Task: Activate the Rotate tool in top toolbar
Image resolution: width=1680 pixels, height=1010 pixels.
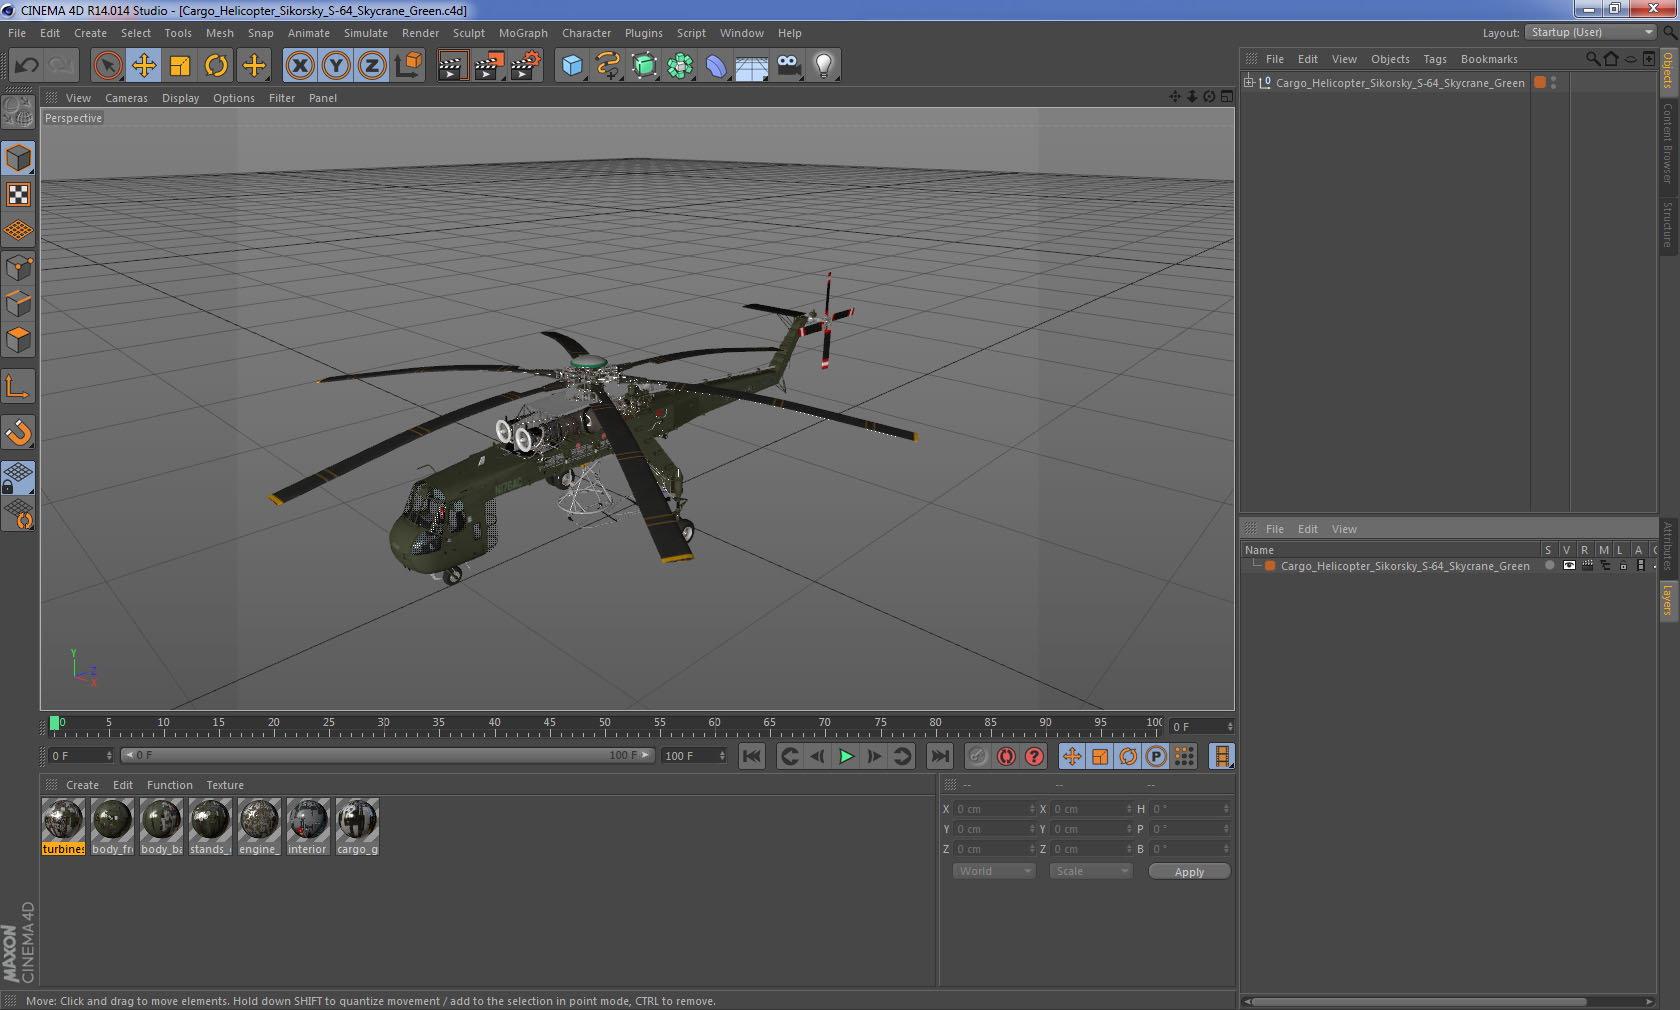Action: [x=216, y=66]
